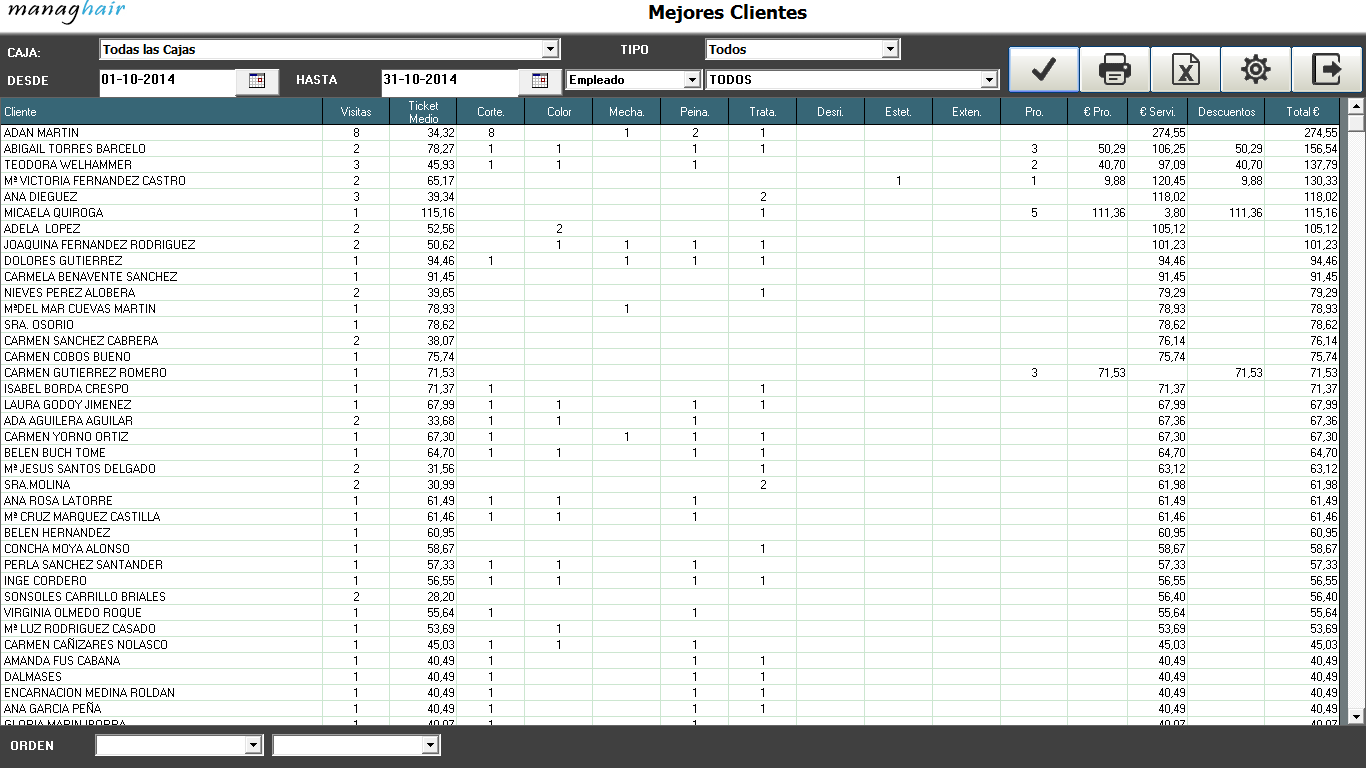Select the Cliente column header
Viewport: 1366px width, 768px height.
pos(160,112)
